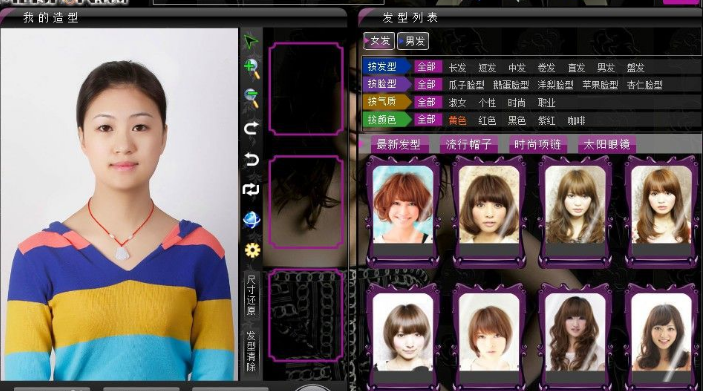703x391 pixels.
Task: Filter by 杏仁脸型 face shape
Action: tap(645, 85)
